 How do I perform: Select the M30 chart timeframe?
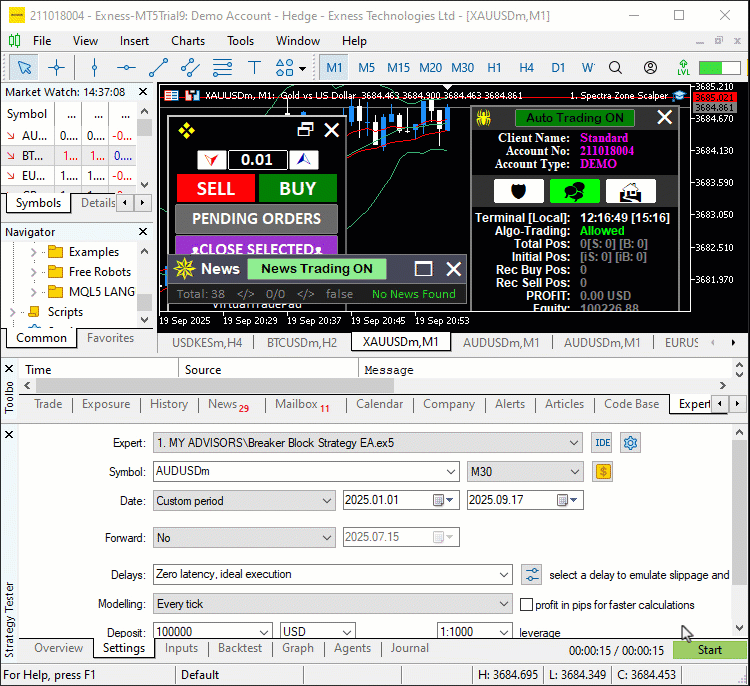(463, 68)
